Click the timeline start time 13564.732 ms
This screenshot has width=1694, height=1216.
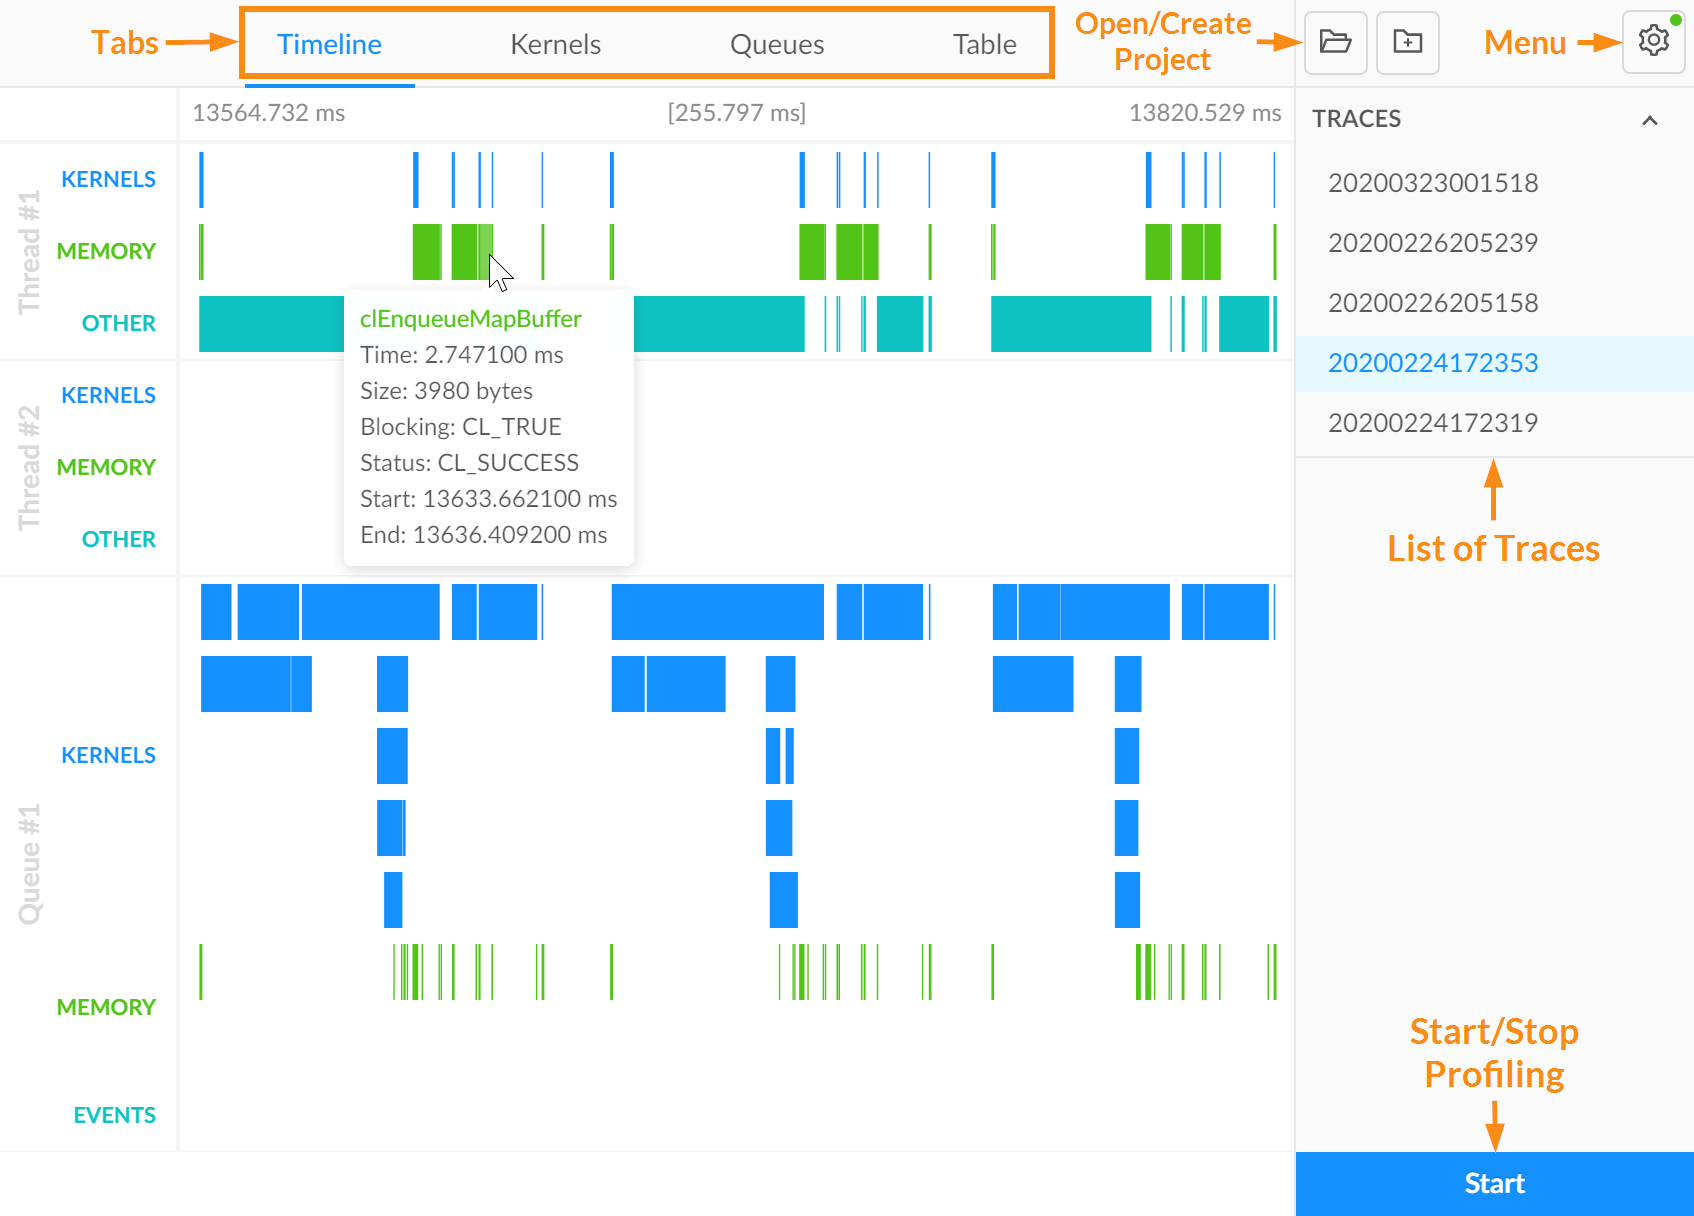click(x=269, y=113)
